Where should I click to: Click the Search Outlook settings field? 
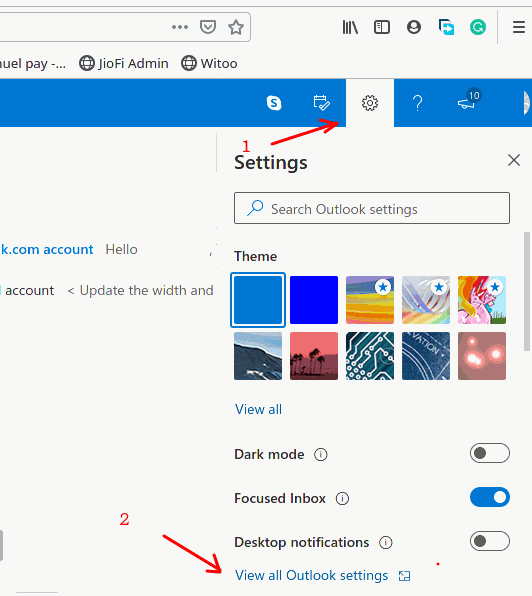372,208
